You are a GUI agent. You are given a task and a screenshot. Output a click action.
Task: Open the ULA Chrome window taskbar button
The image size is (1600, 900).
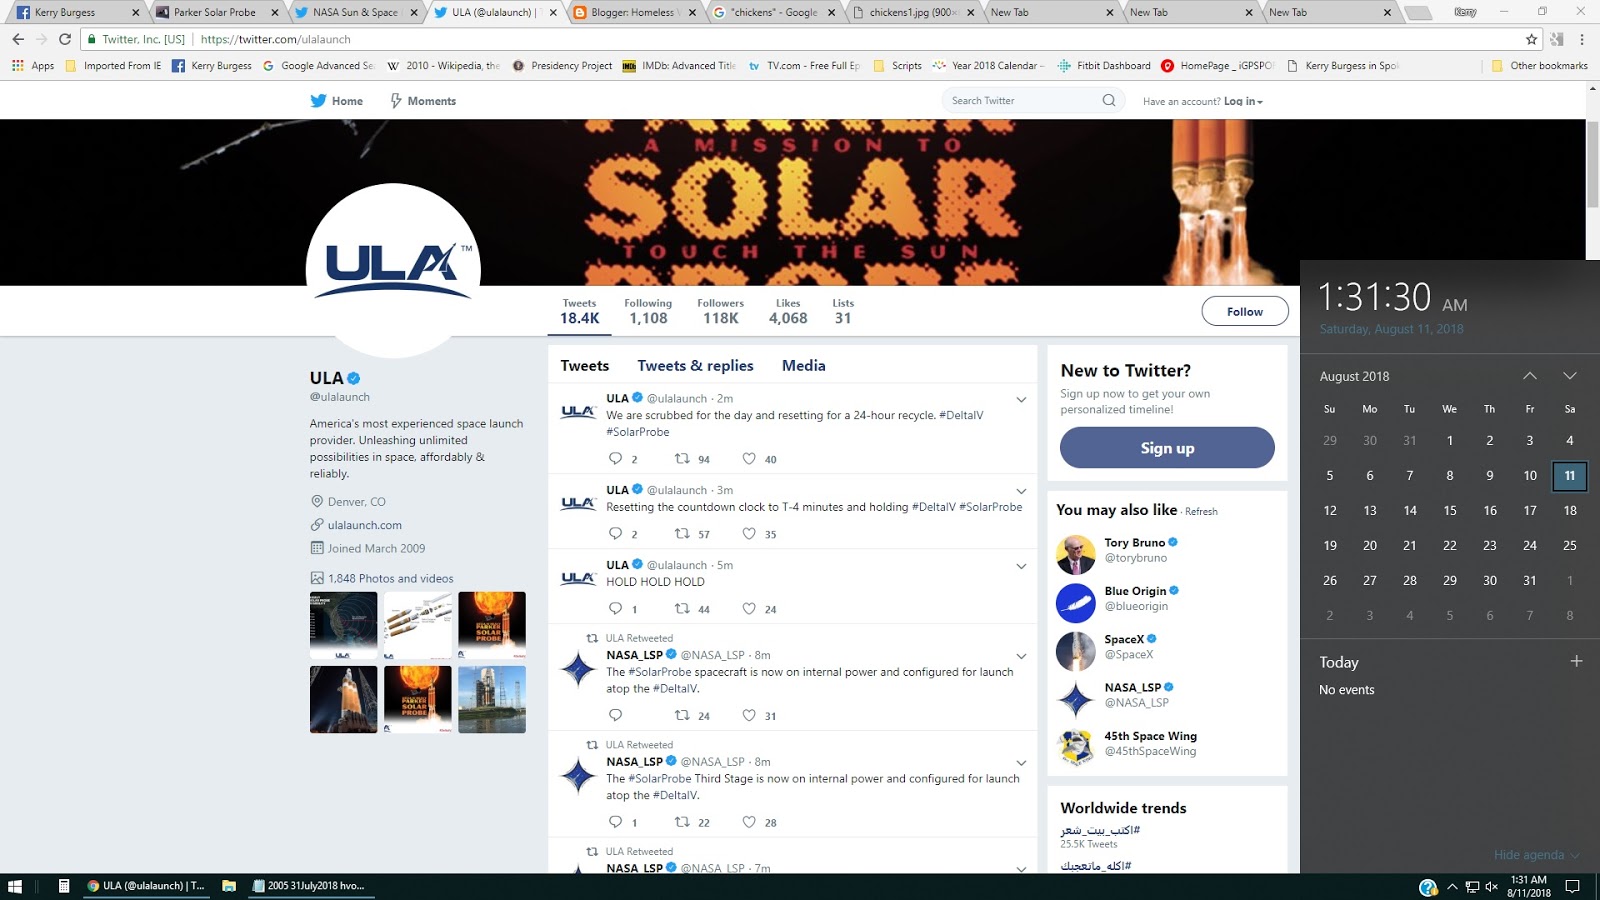pyautogui.click(x=146, y=886)
